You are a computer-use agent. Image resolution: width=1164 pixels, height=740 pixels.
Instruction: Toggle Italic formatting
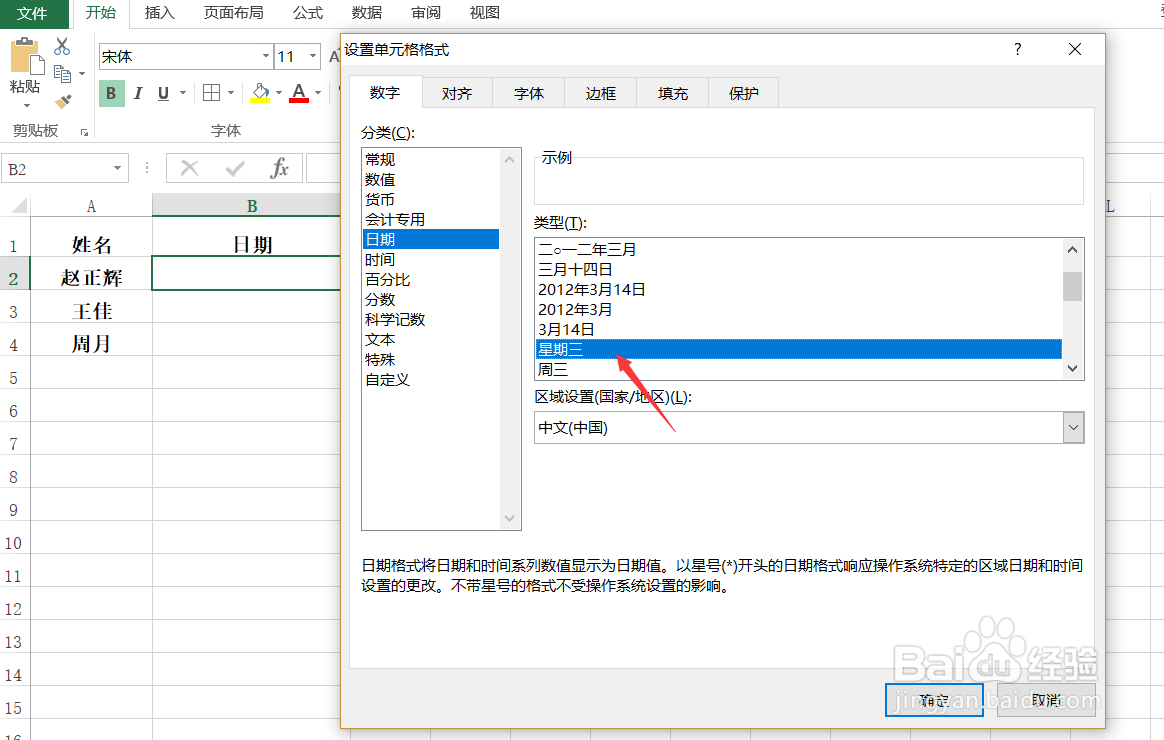[x=137, y=93]
